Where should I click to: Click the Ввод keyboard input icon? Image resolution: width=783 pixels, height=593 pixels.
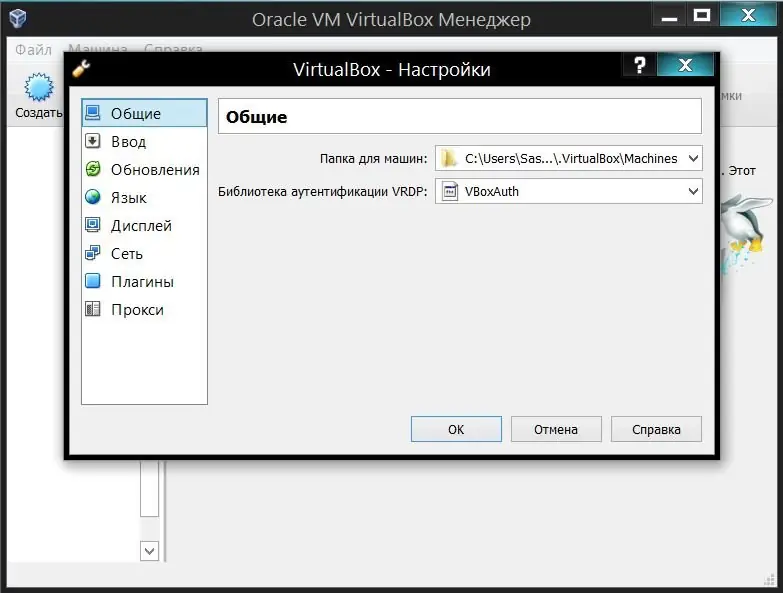tap(93, 141)
